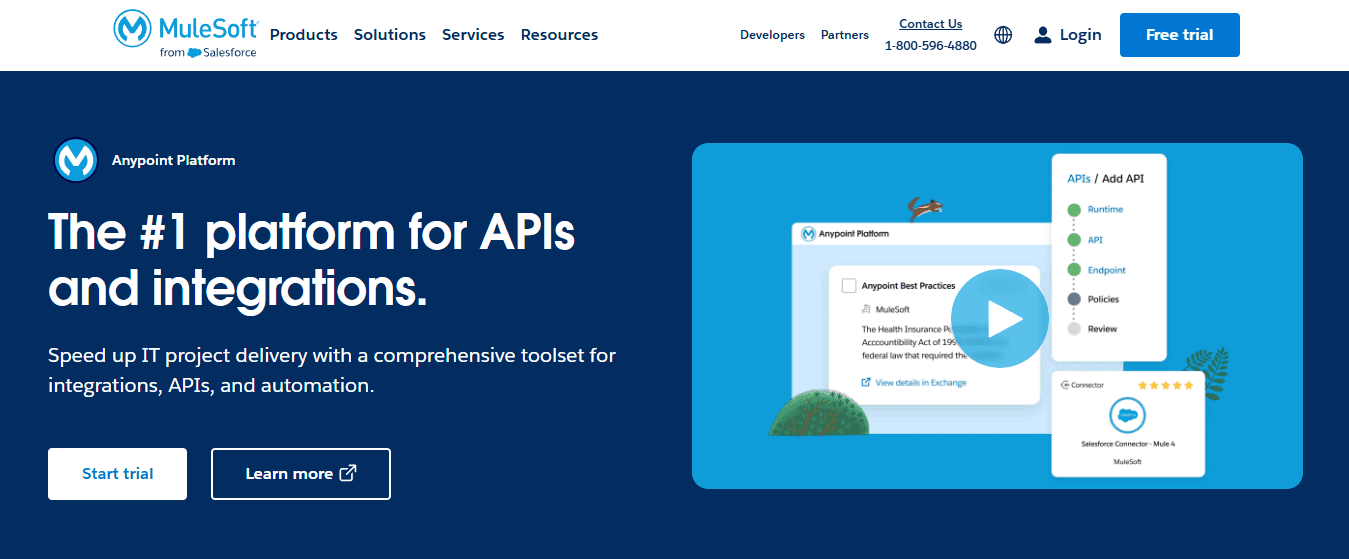Open the Products menu
This screenshot has width=1349, height=559.
pos(304,35)
